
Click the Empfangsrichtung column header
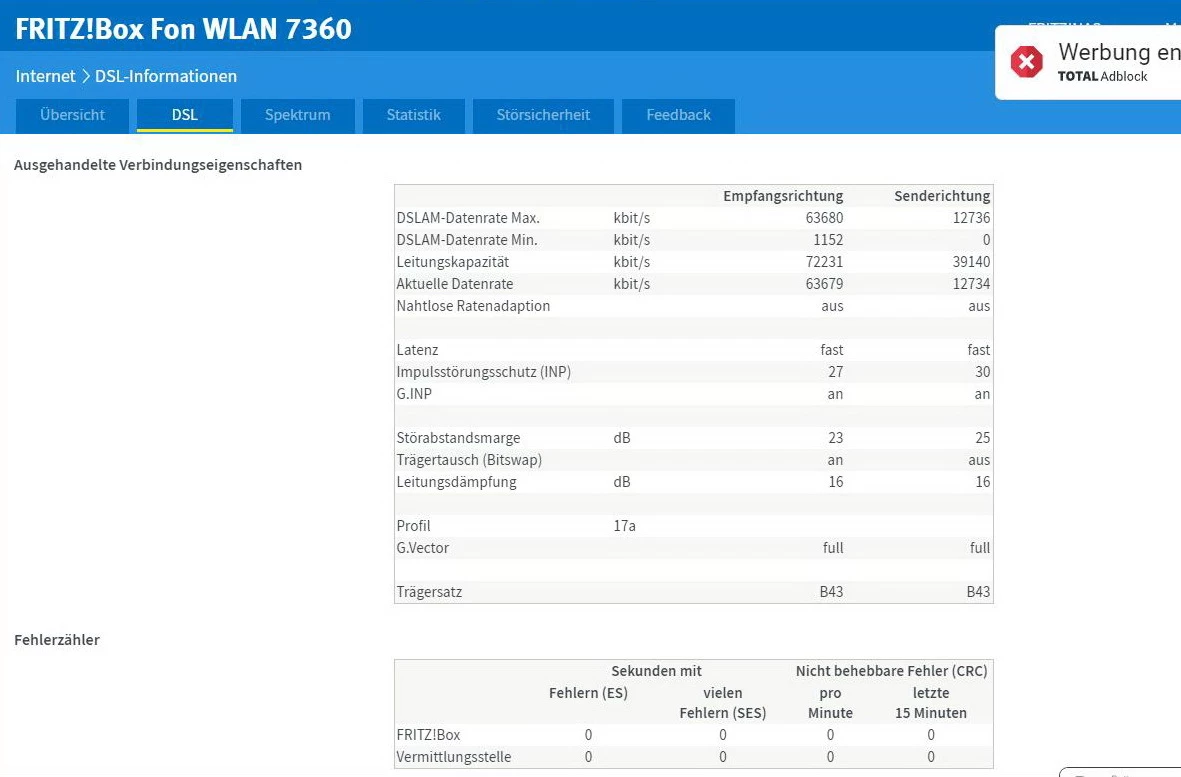click(x=783, y=196)
